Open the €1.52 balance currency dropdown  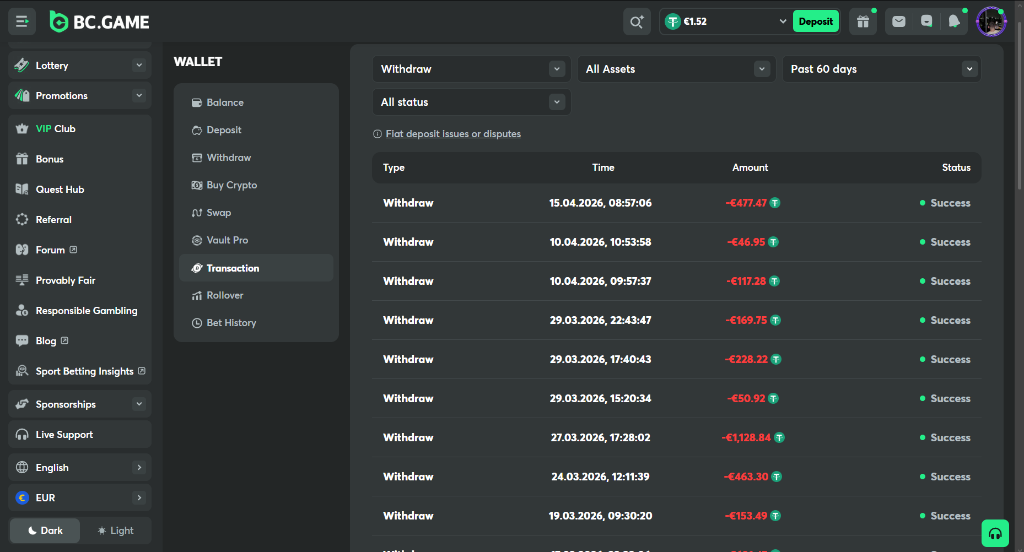pos(726,22)
